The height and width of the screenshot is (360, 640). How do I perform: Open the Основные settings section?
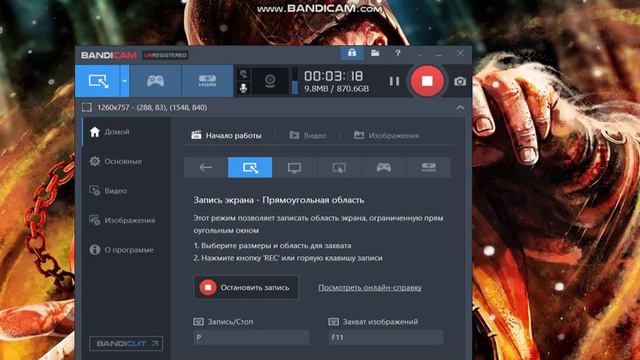coord(127,161)
